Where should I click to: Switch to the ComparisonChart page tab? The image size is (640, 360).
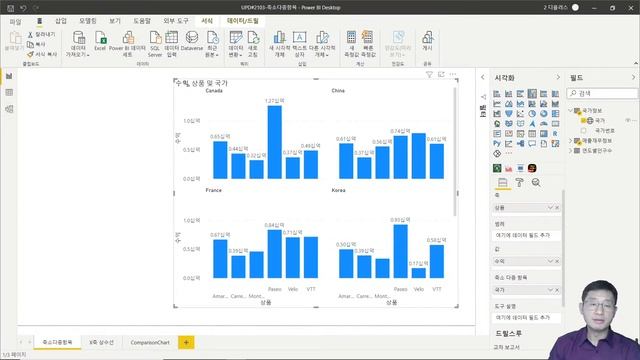[x=150, y=342]
